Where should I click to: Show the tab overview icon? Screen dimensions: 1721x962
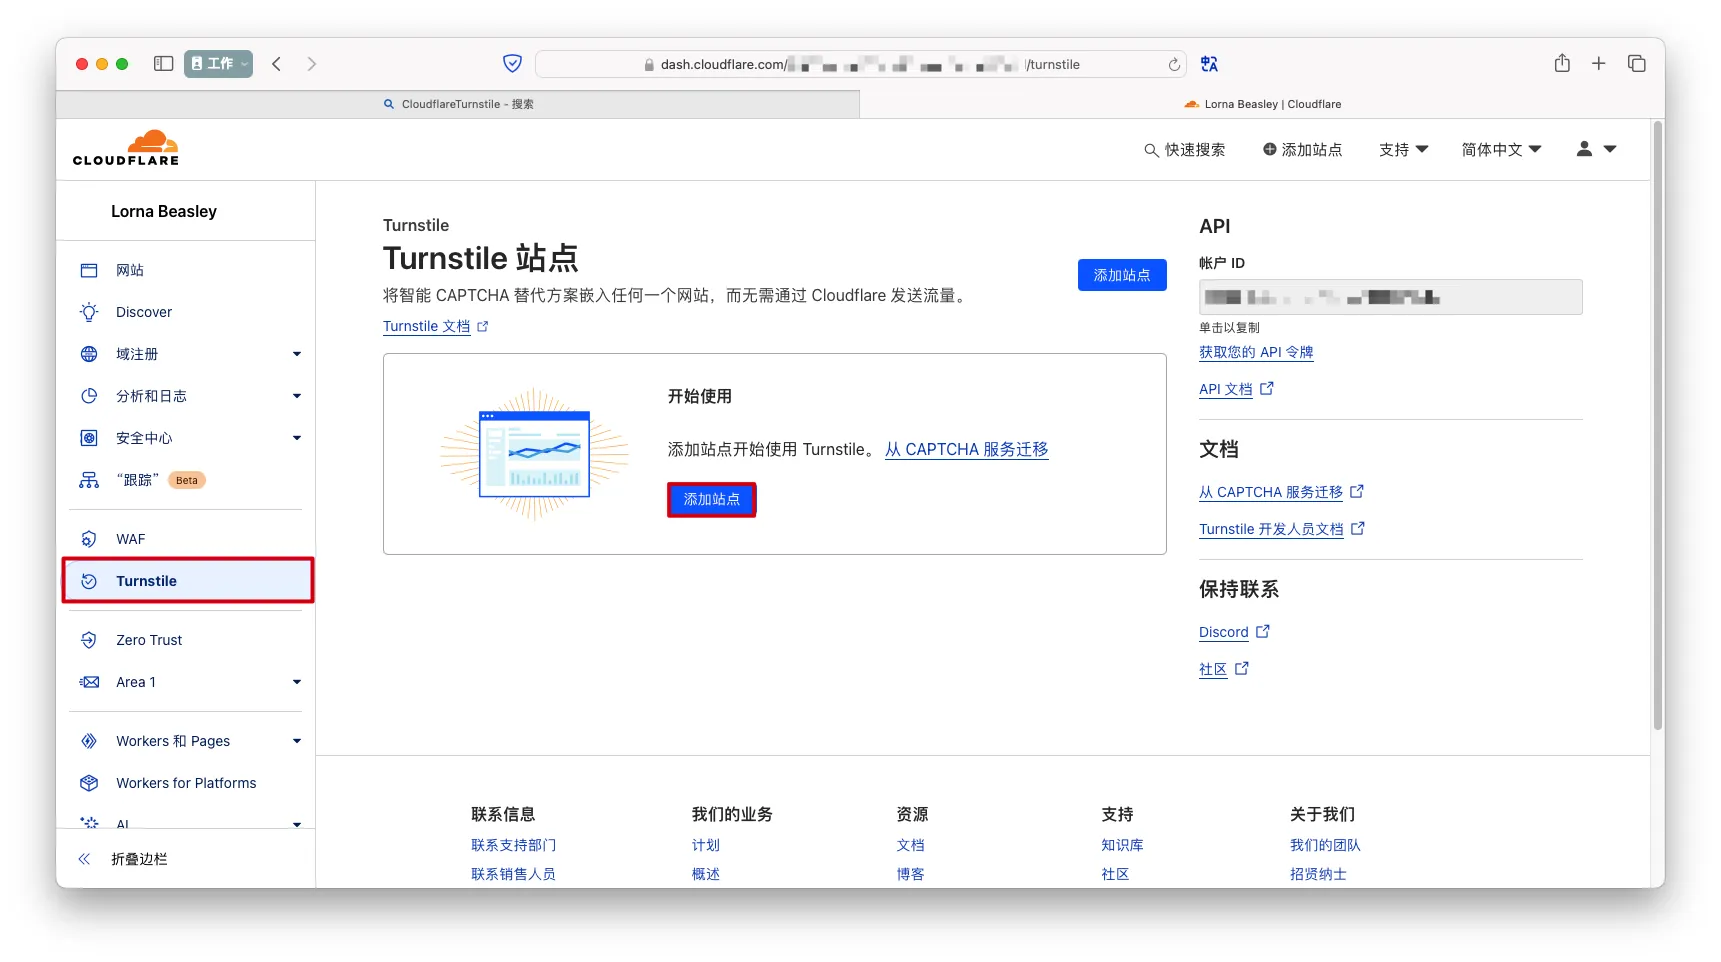[x=1637, y=64]
